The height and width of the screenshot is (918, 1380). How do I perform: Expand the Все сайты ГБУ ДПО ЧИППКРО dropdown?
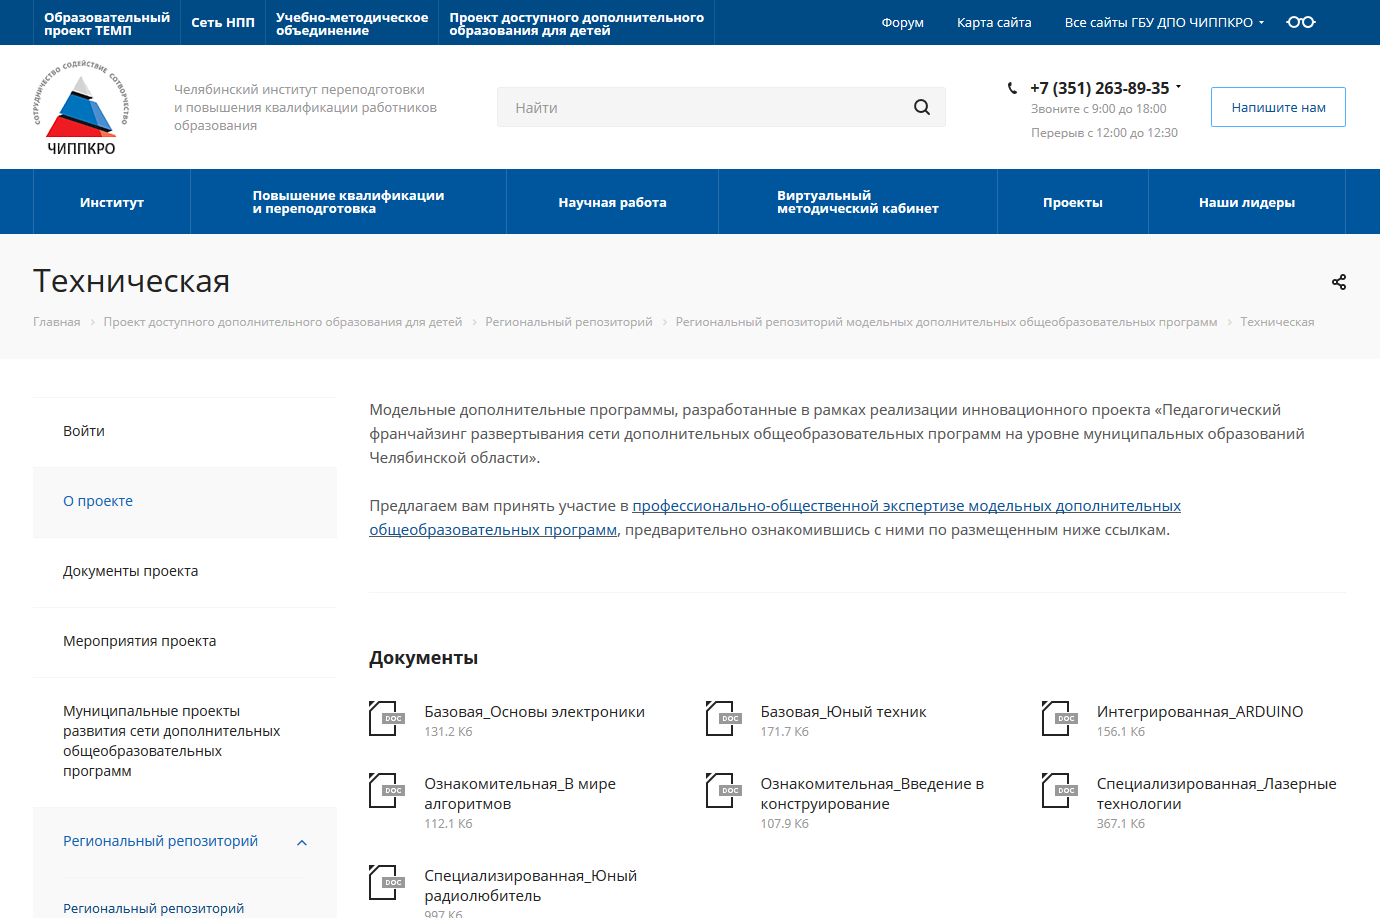point(1164,22)
